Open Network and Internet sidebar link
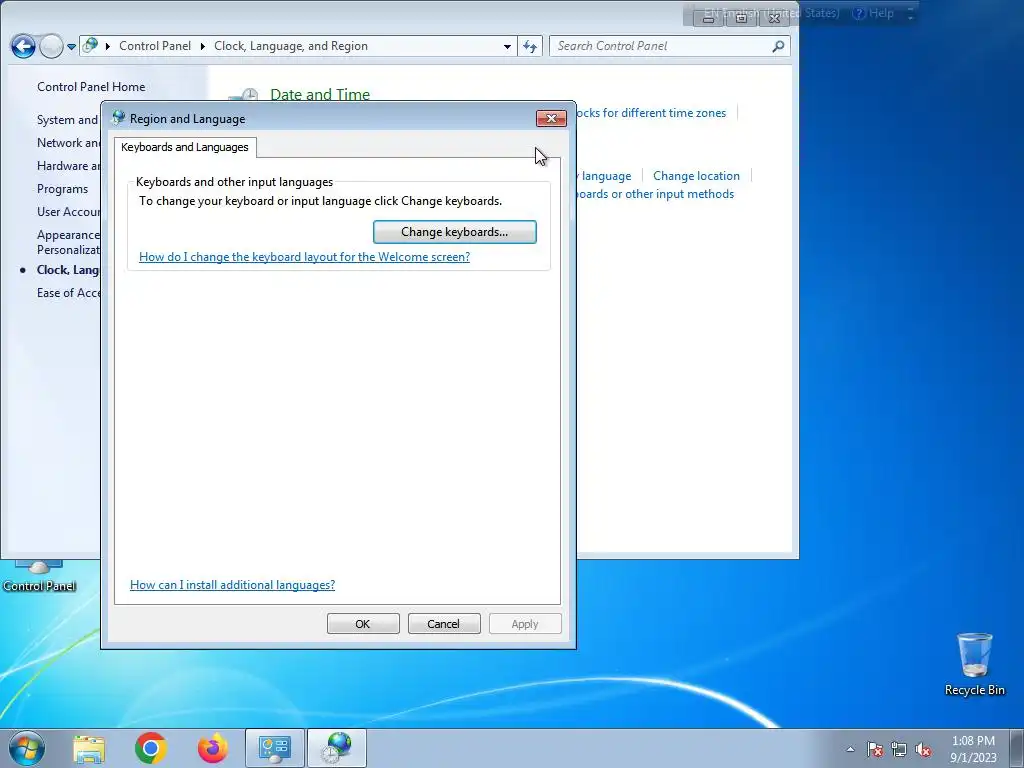This screenshot has height=768, width=1024. (x=68, y=142)
